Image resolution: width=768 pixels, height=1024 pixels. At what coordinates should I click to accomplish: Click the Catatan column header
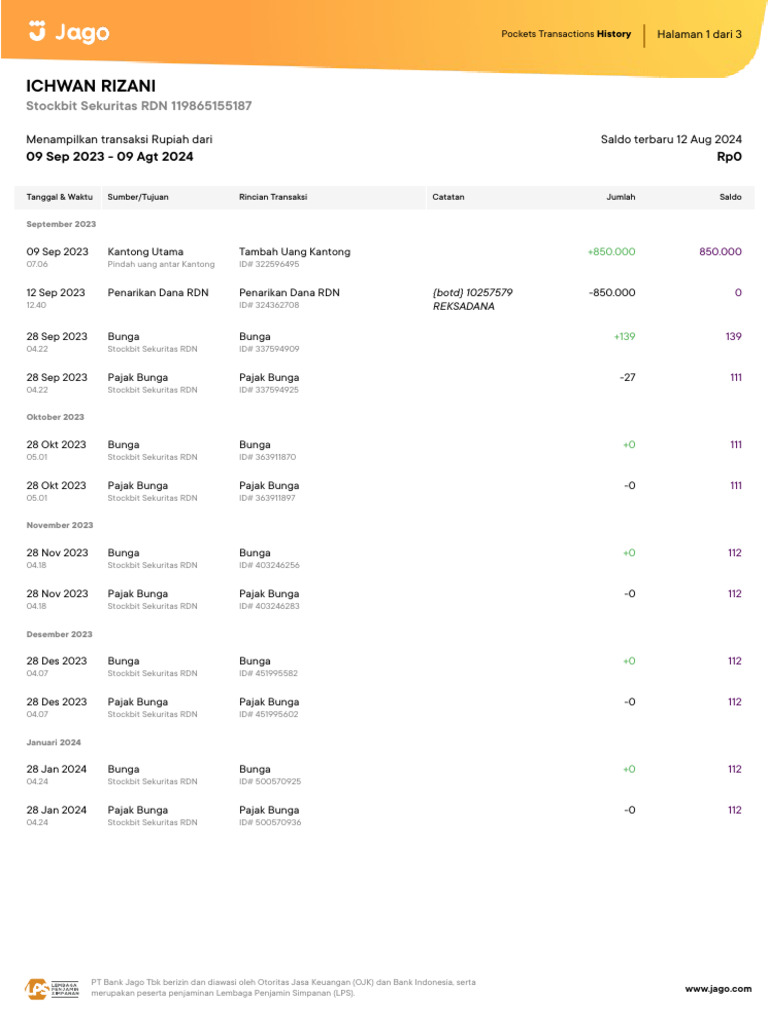[448, 197]
